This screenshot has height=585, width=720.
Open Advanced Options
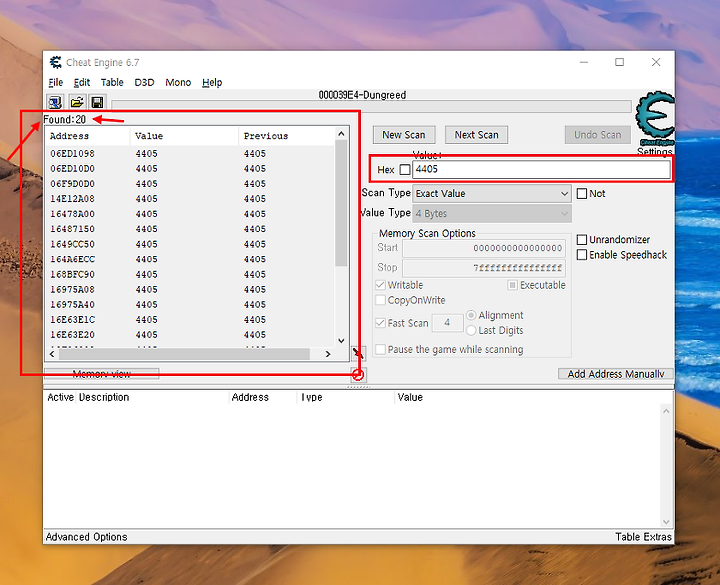pyautogui.click(x=86, y=537)
